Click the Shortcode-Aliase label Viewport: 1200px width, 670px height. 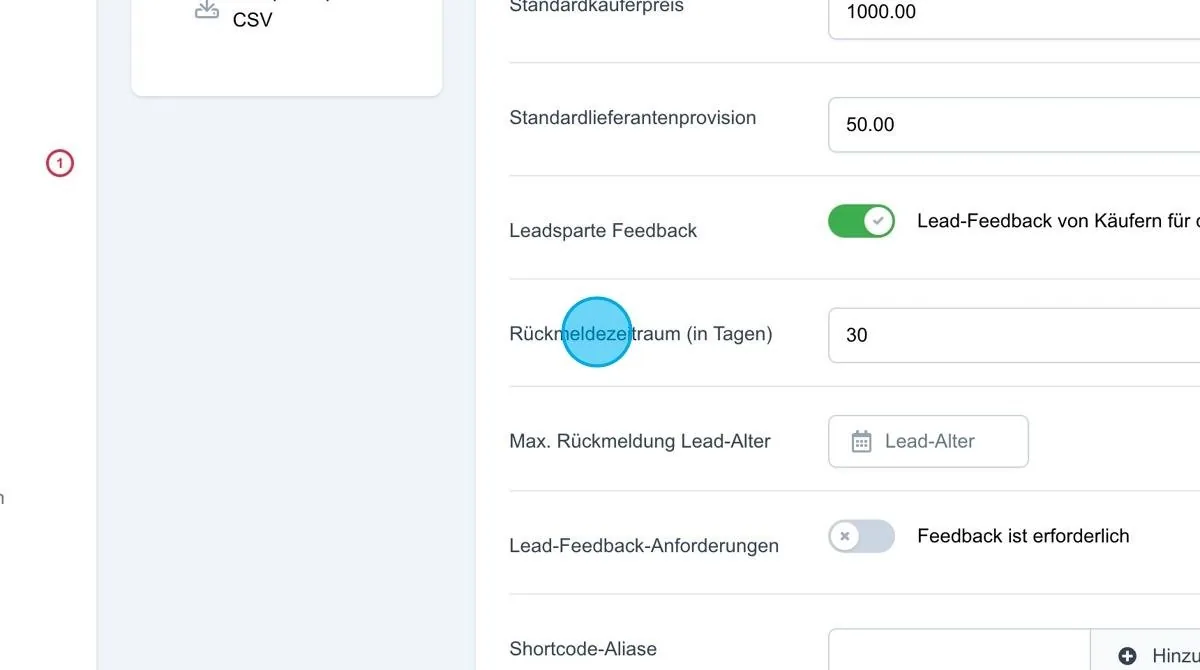click(x=583, y=649)
